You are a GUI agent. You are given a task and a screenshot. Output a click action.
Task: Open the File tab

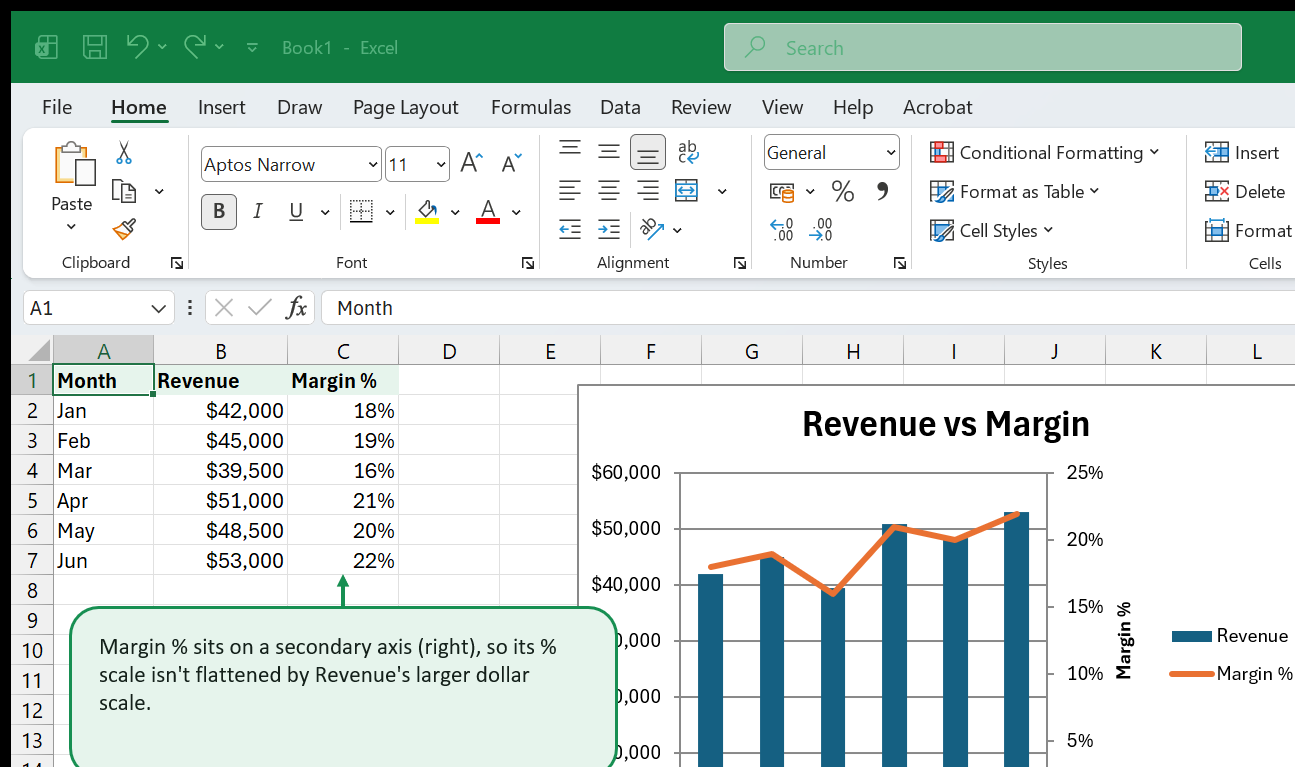tap(57, 107)
